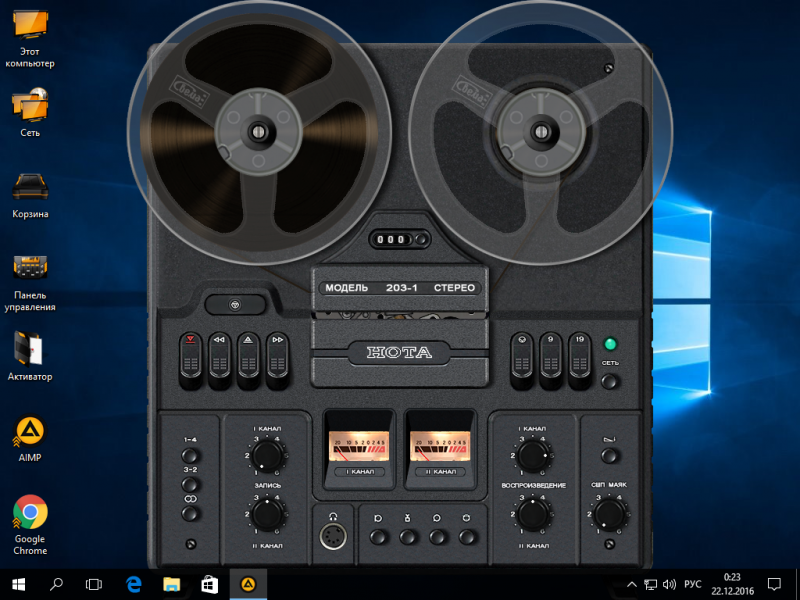Image resolution: width=800 pixels, height=600 pixels.
Task: Push the round button above СШП МАЯК label
Action: (609, 455)
